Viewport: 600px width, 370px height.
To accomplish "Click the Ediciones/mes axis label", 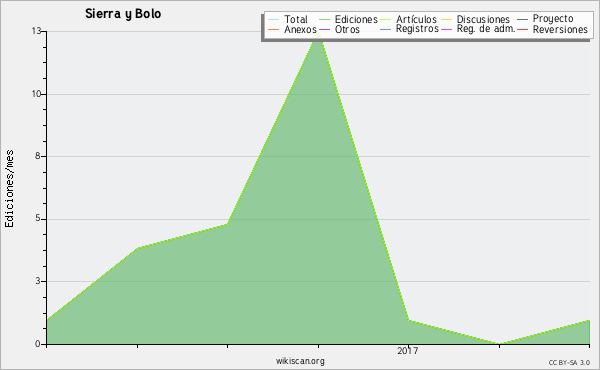I will pos(9,189).
